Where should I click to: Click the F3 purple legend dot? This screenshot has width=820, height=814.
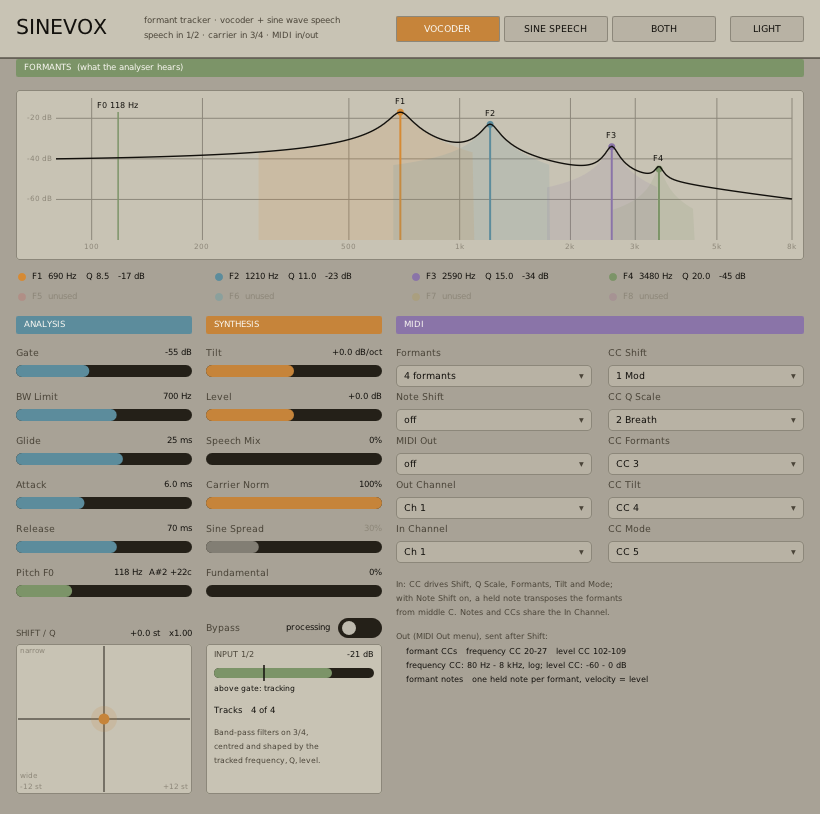tap(416, 277)
